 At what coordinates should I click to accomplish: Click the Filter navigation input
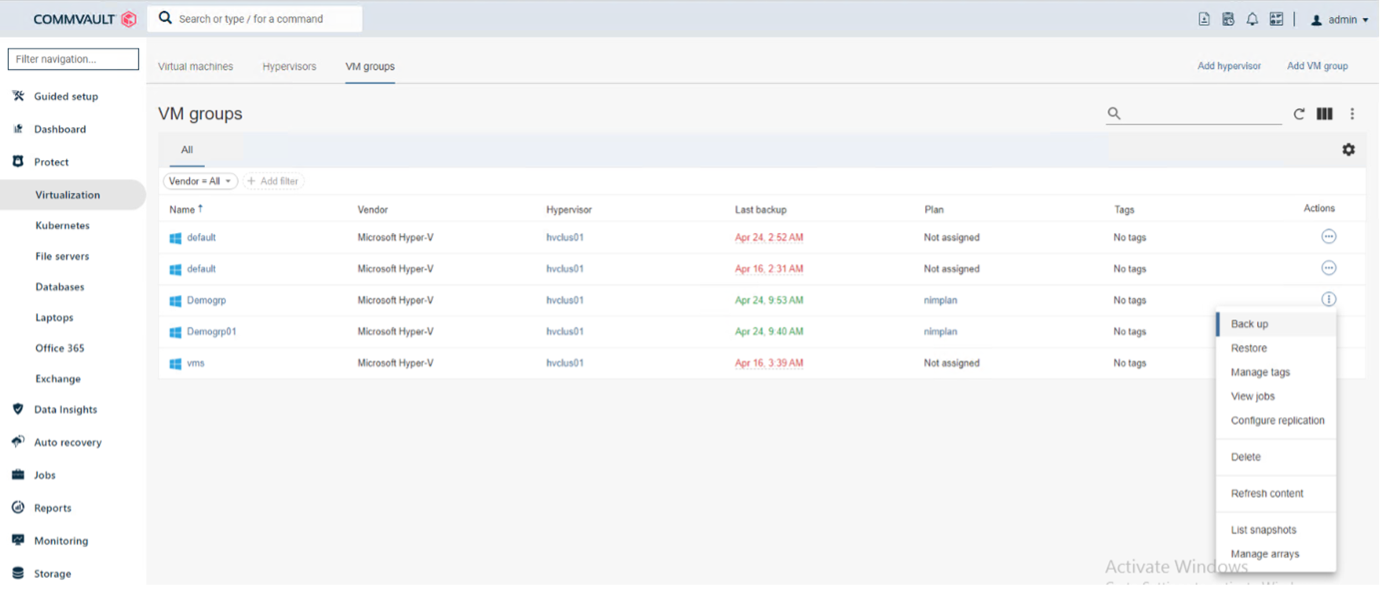73,59
